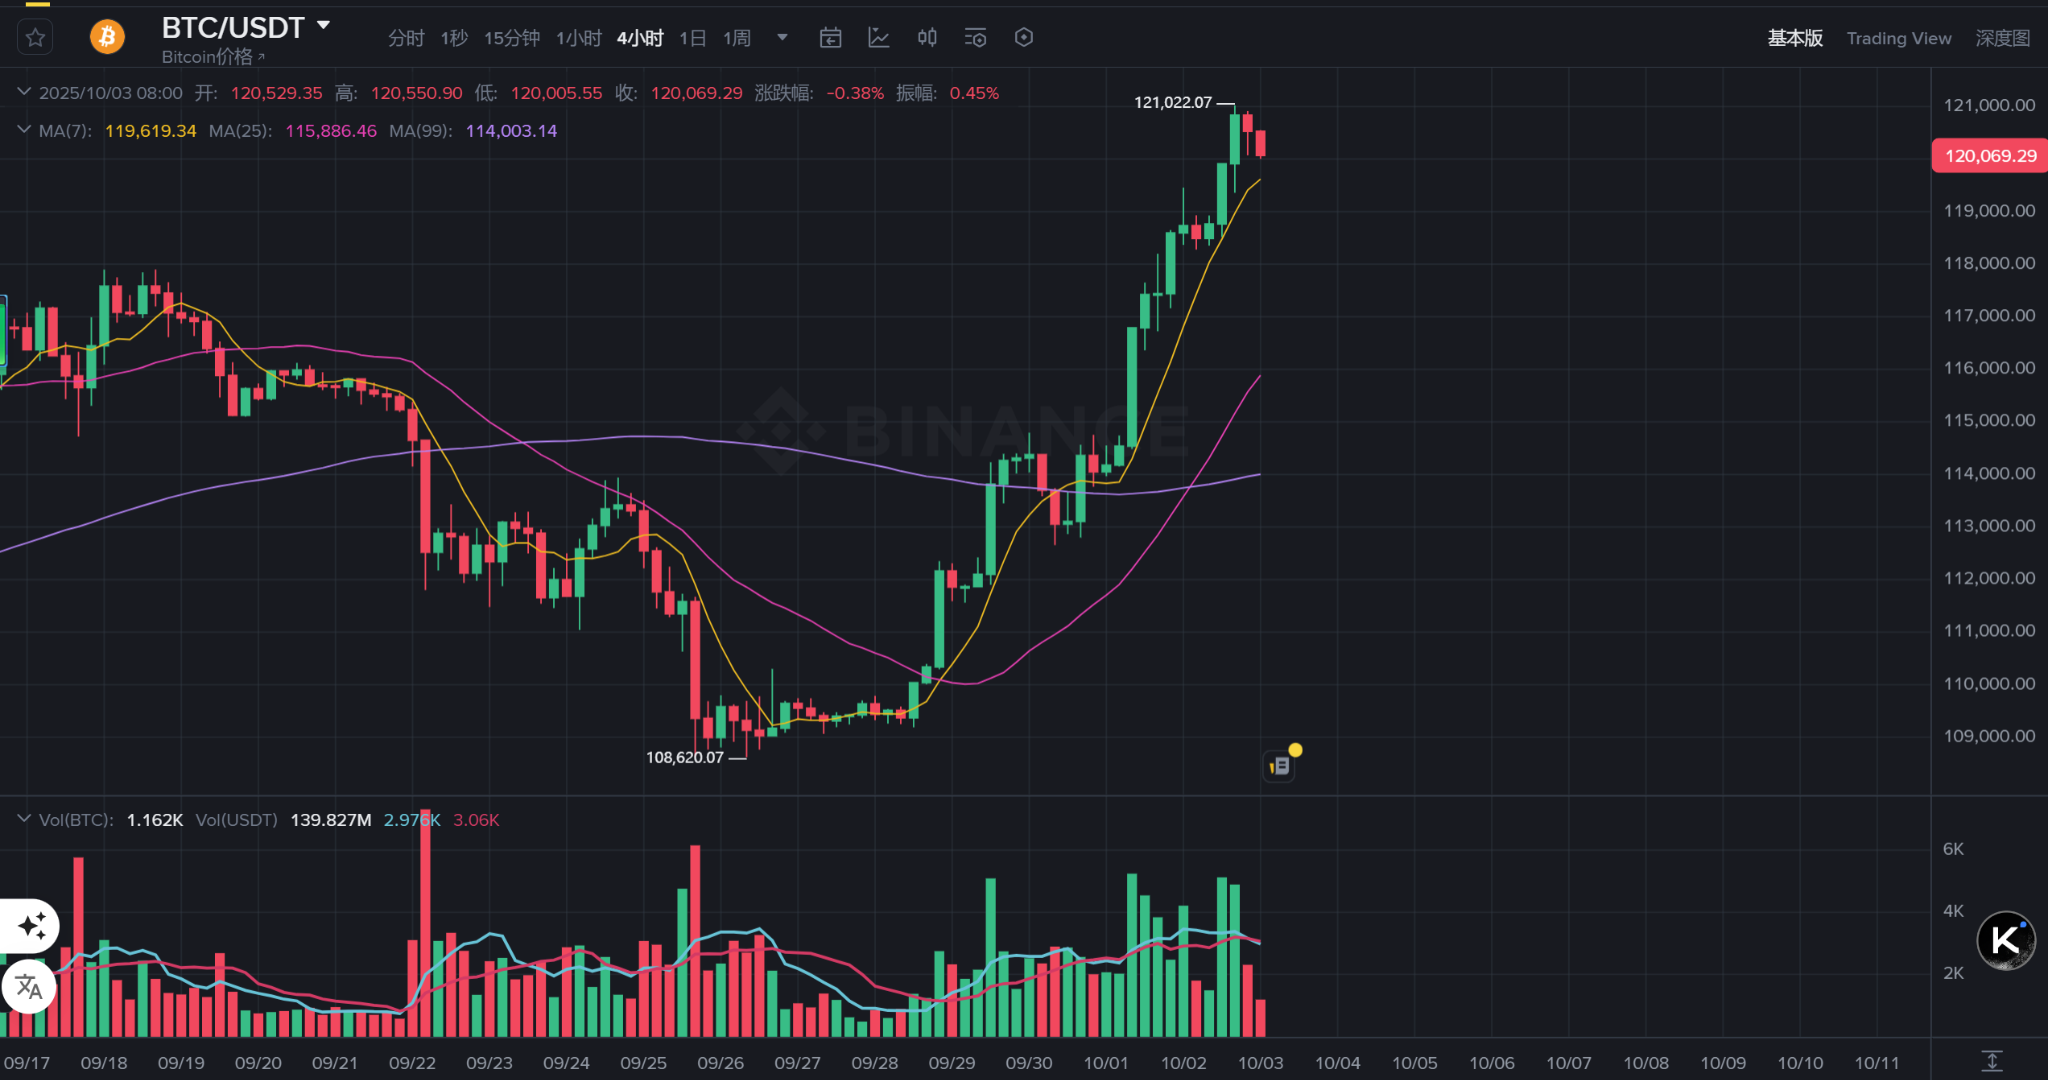The image size is (2048, 1080).
Task: Open the BTC/USDT pair selector dropdown
Action: click(323, 25)
